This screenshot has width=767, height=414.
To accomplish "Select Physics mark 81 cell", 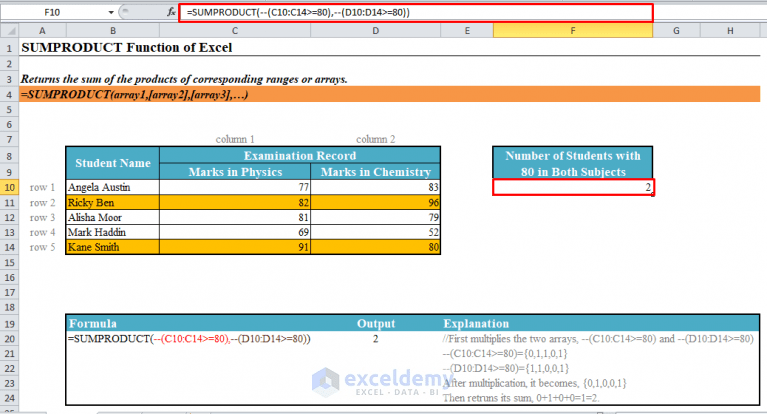I will click(x=235, y=217).
